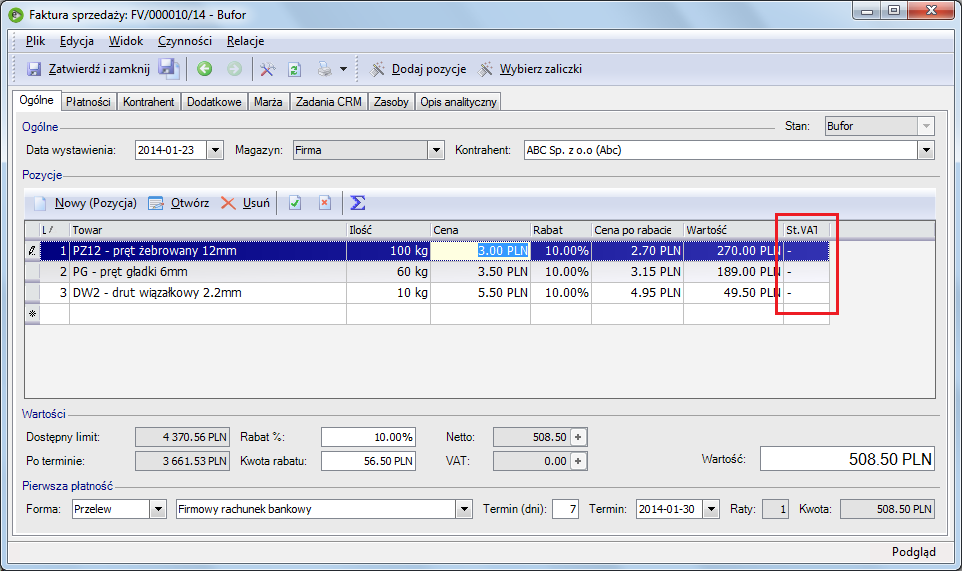Click the Wartość total field

(x=847, y=459)
